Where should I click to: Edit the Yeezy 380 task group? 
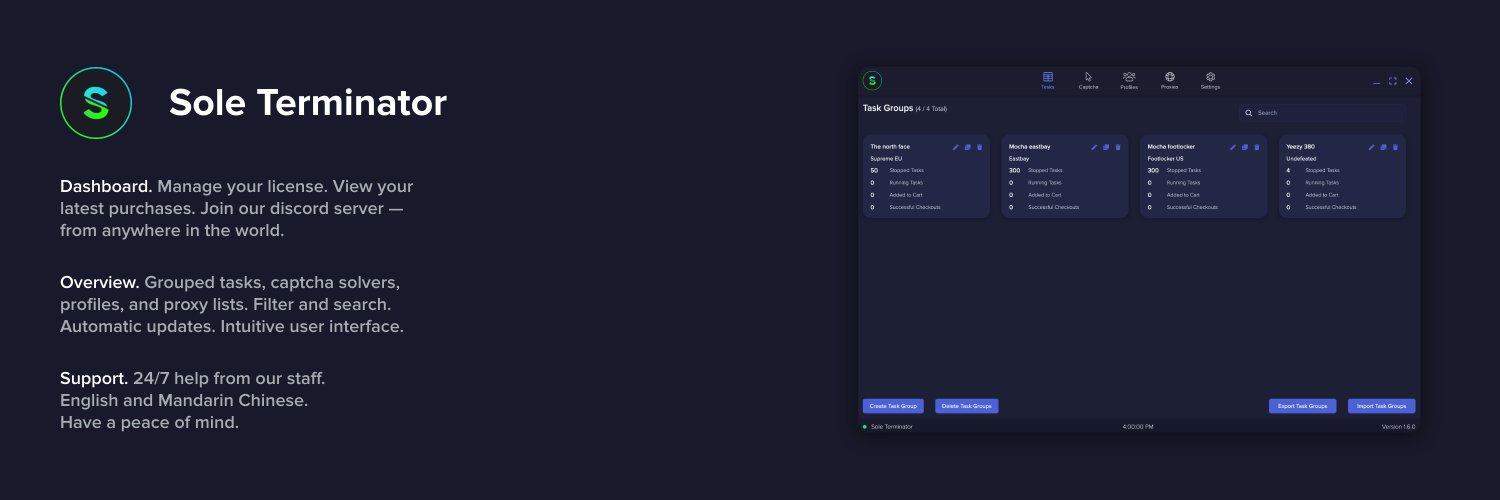point(1371,147)
